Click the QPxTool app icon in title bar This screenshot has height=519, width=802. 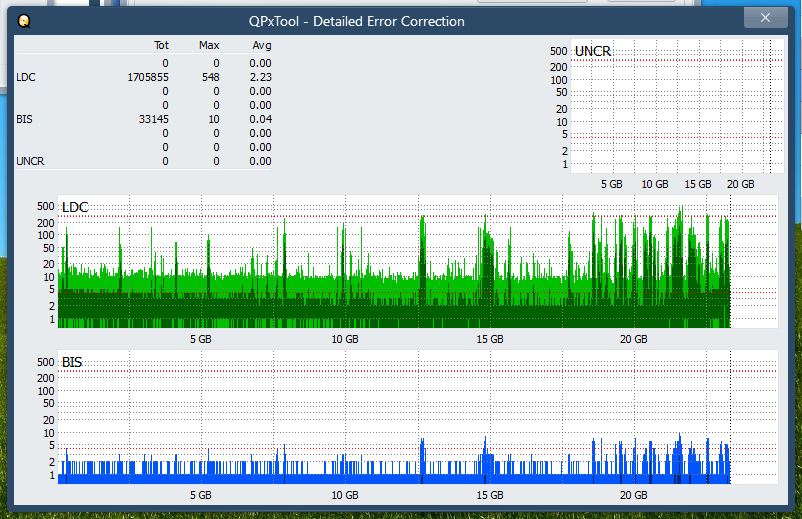[23, 21]
